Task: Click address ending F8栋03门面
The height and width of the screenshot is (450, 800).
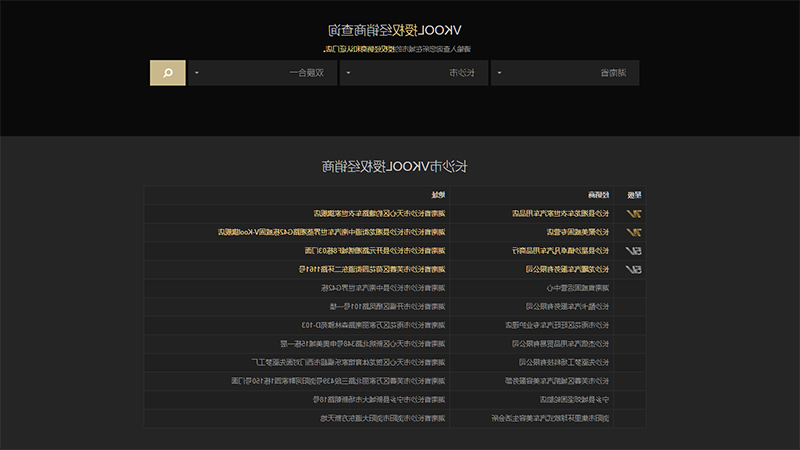Action: click(x=375, y=251)
